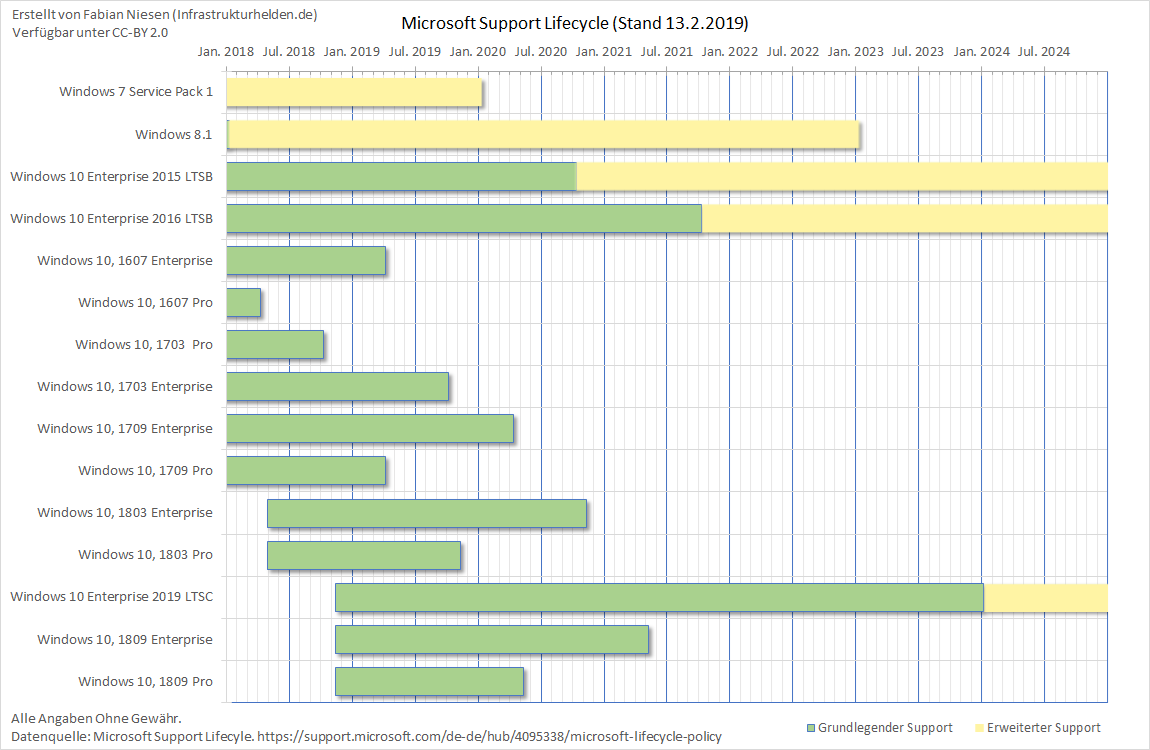
Task: Click the Windows 10, 1809 Pro label
Action: point(145,682)
